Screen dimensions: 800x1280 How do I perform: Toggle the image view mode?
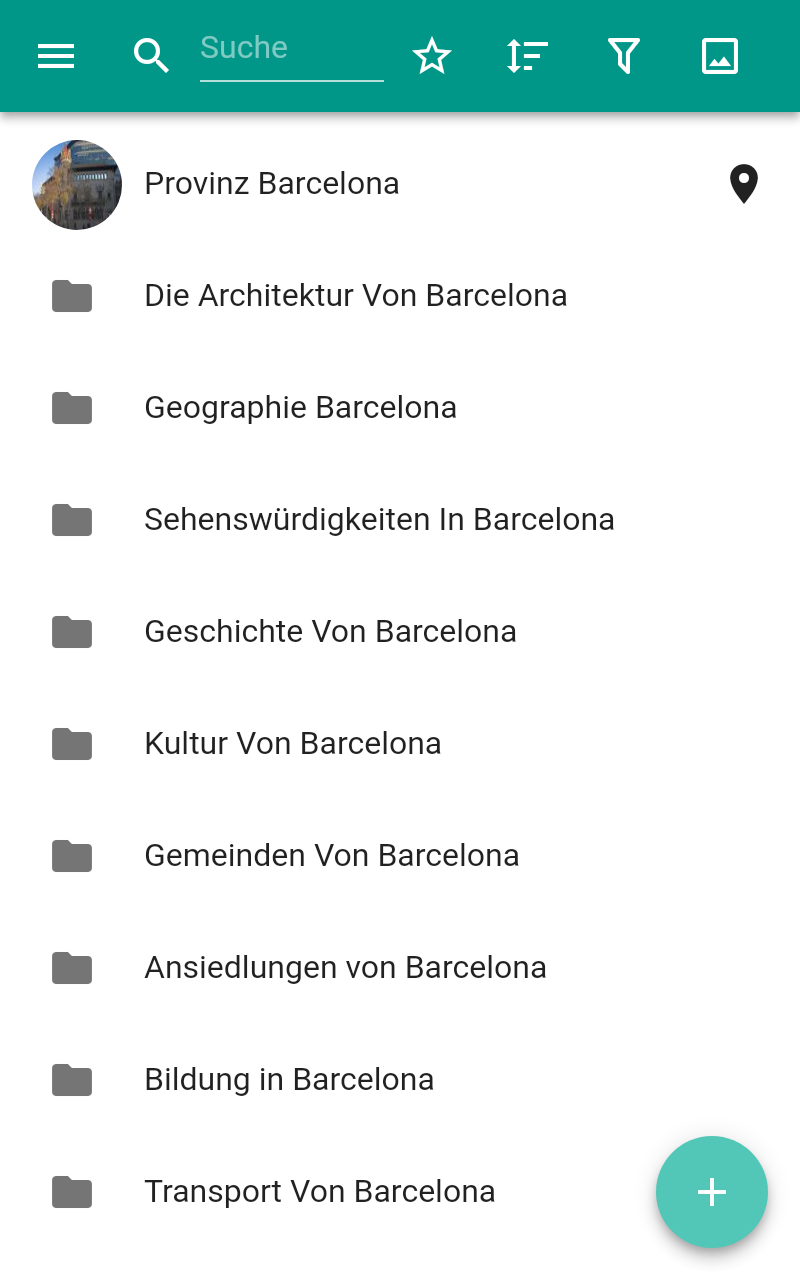(720, 56)
